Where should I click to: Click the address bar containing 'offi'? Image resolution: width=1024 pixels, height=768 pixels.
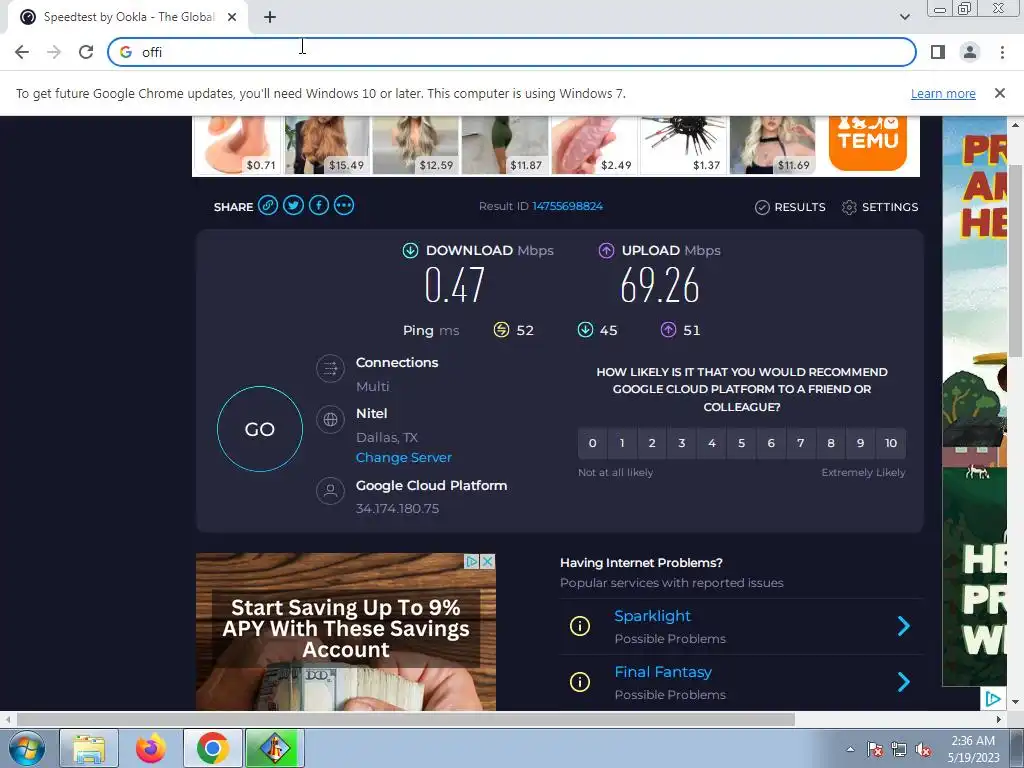pos(512,52)
